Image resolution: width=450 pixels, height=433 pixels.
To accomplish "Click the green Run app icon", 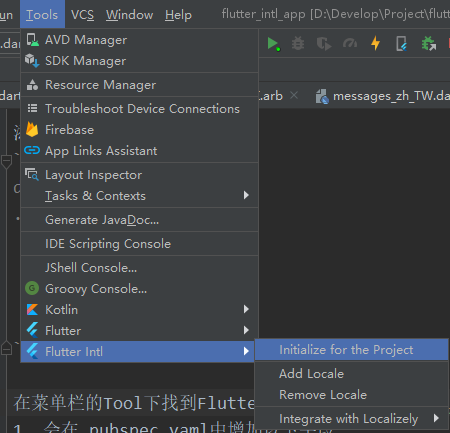I will pos(273,44).
